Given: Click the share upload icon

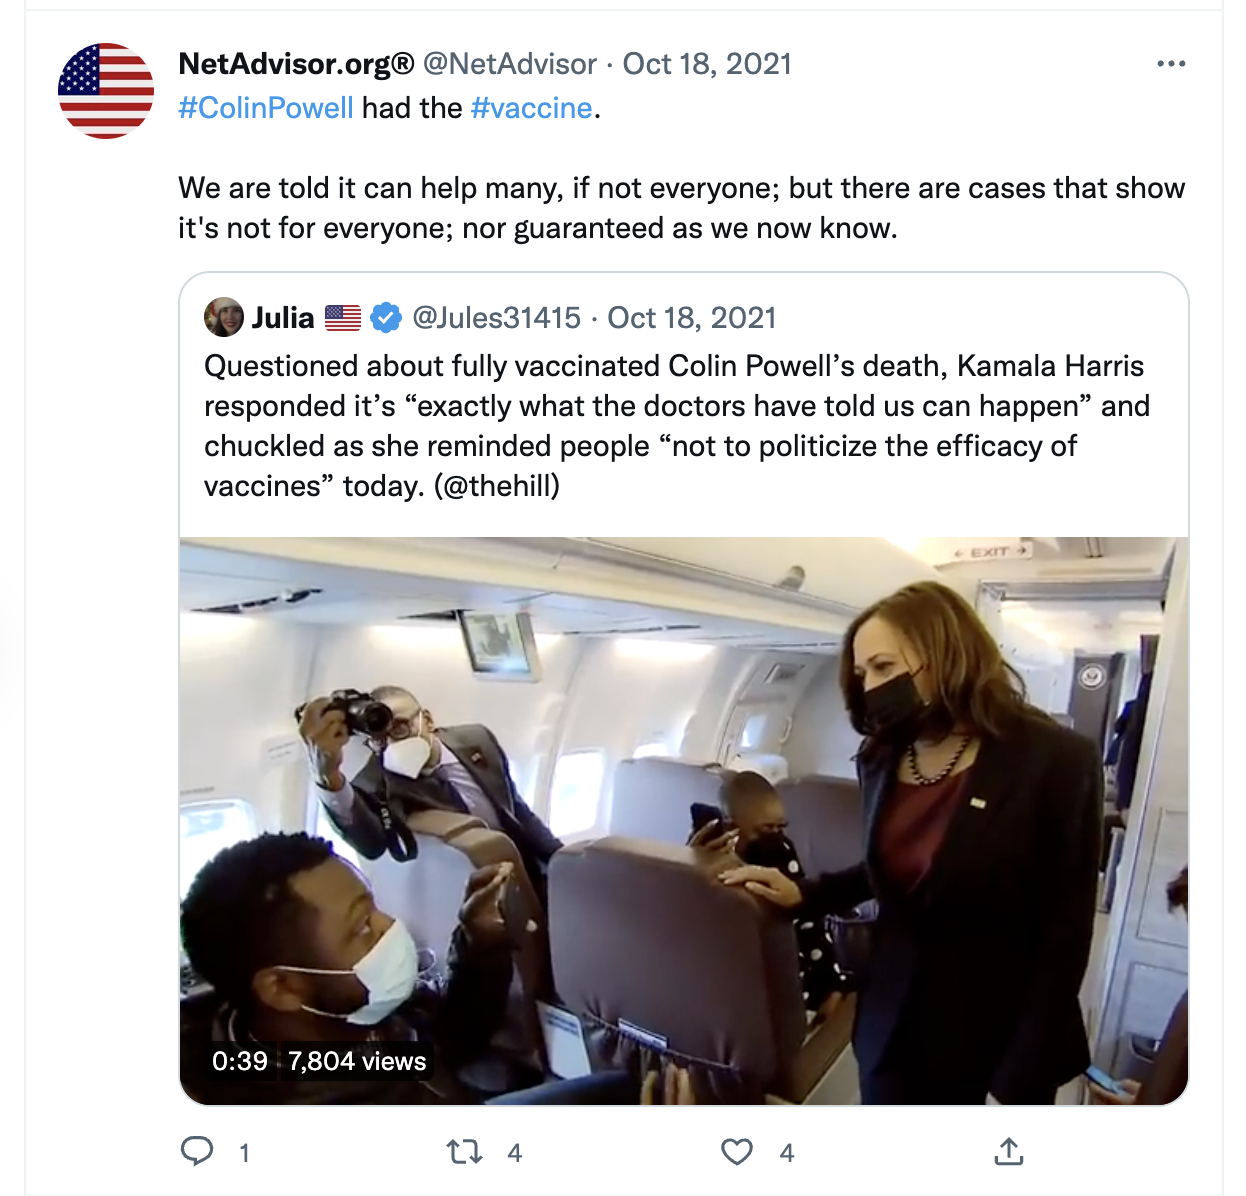Looking at the screenshot, I should 1009,1152.
